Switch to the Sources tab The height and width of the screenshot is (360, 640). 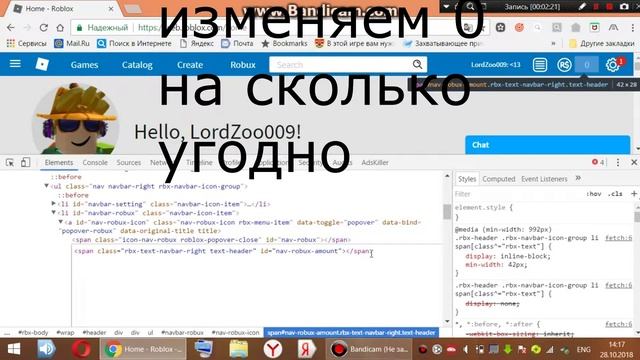[129, 162]
